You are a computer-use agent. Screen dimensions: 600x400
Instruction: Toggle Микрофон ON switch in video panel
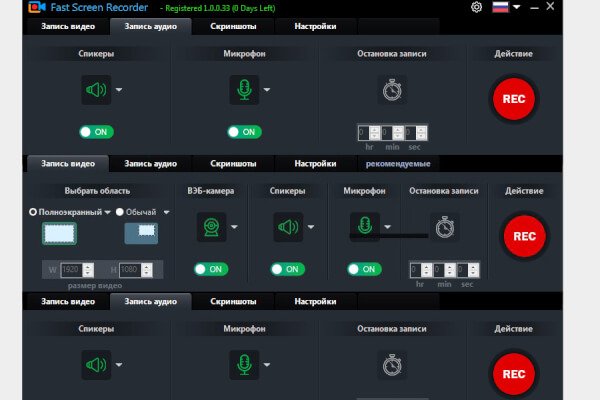click(365, 269)
